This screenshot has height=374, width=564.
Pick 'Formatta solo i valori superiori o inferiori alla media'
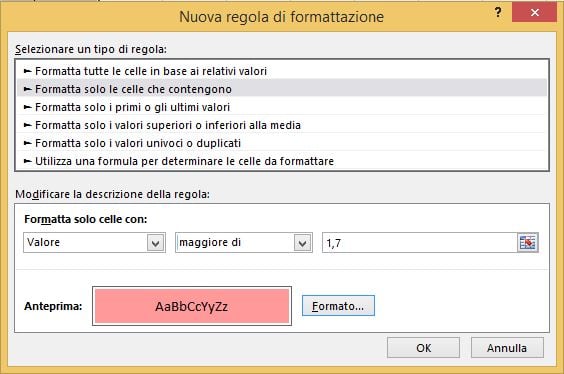click(282, 125)
